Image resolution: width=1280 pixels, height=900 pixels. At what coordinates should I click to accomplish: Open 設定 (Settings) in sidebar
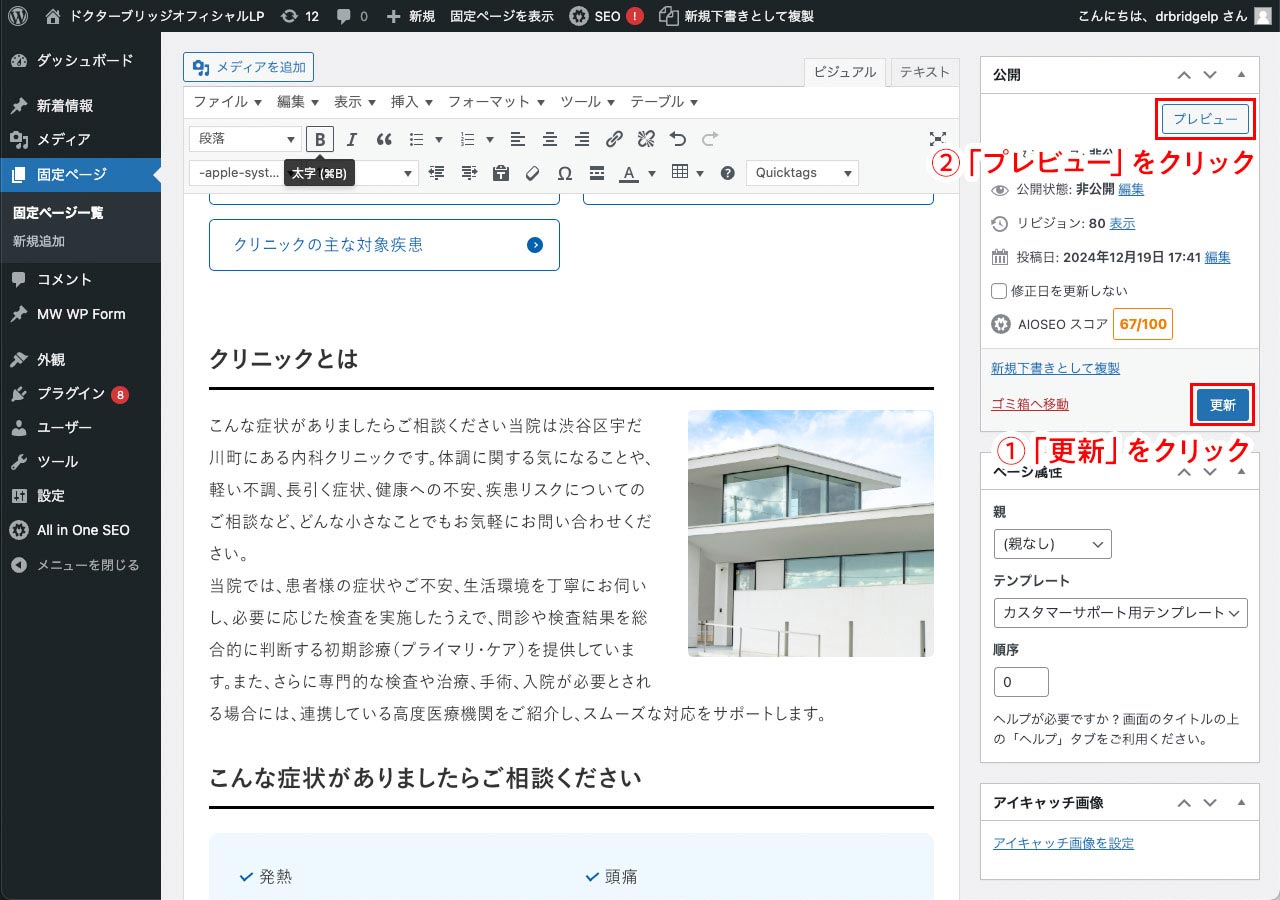point(80,496)
